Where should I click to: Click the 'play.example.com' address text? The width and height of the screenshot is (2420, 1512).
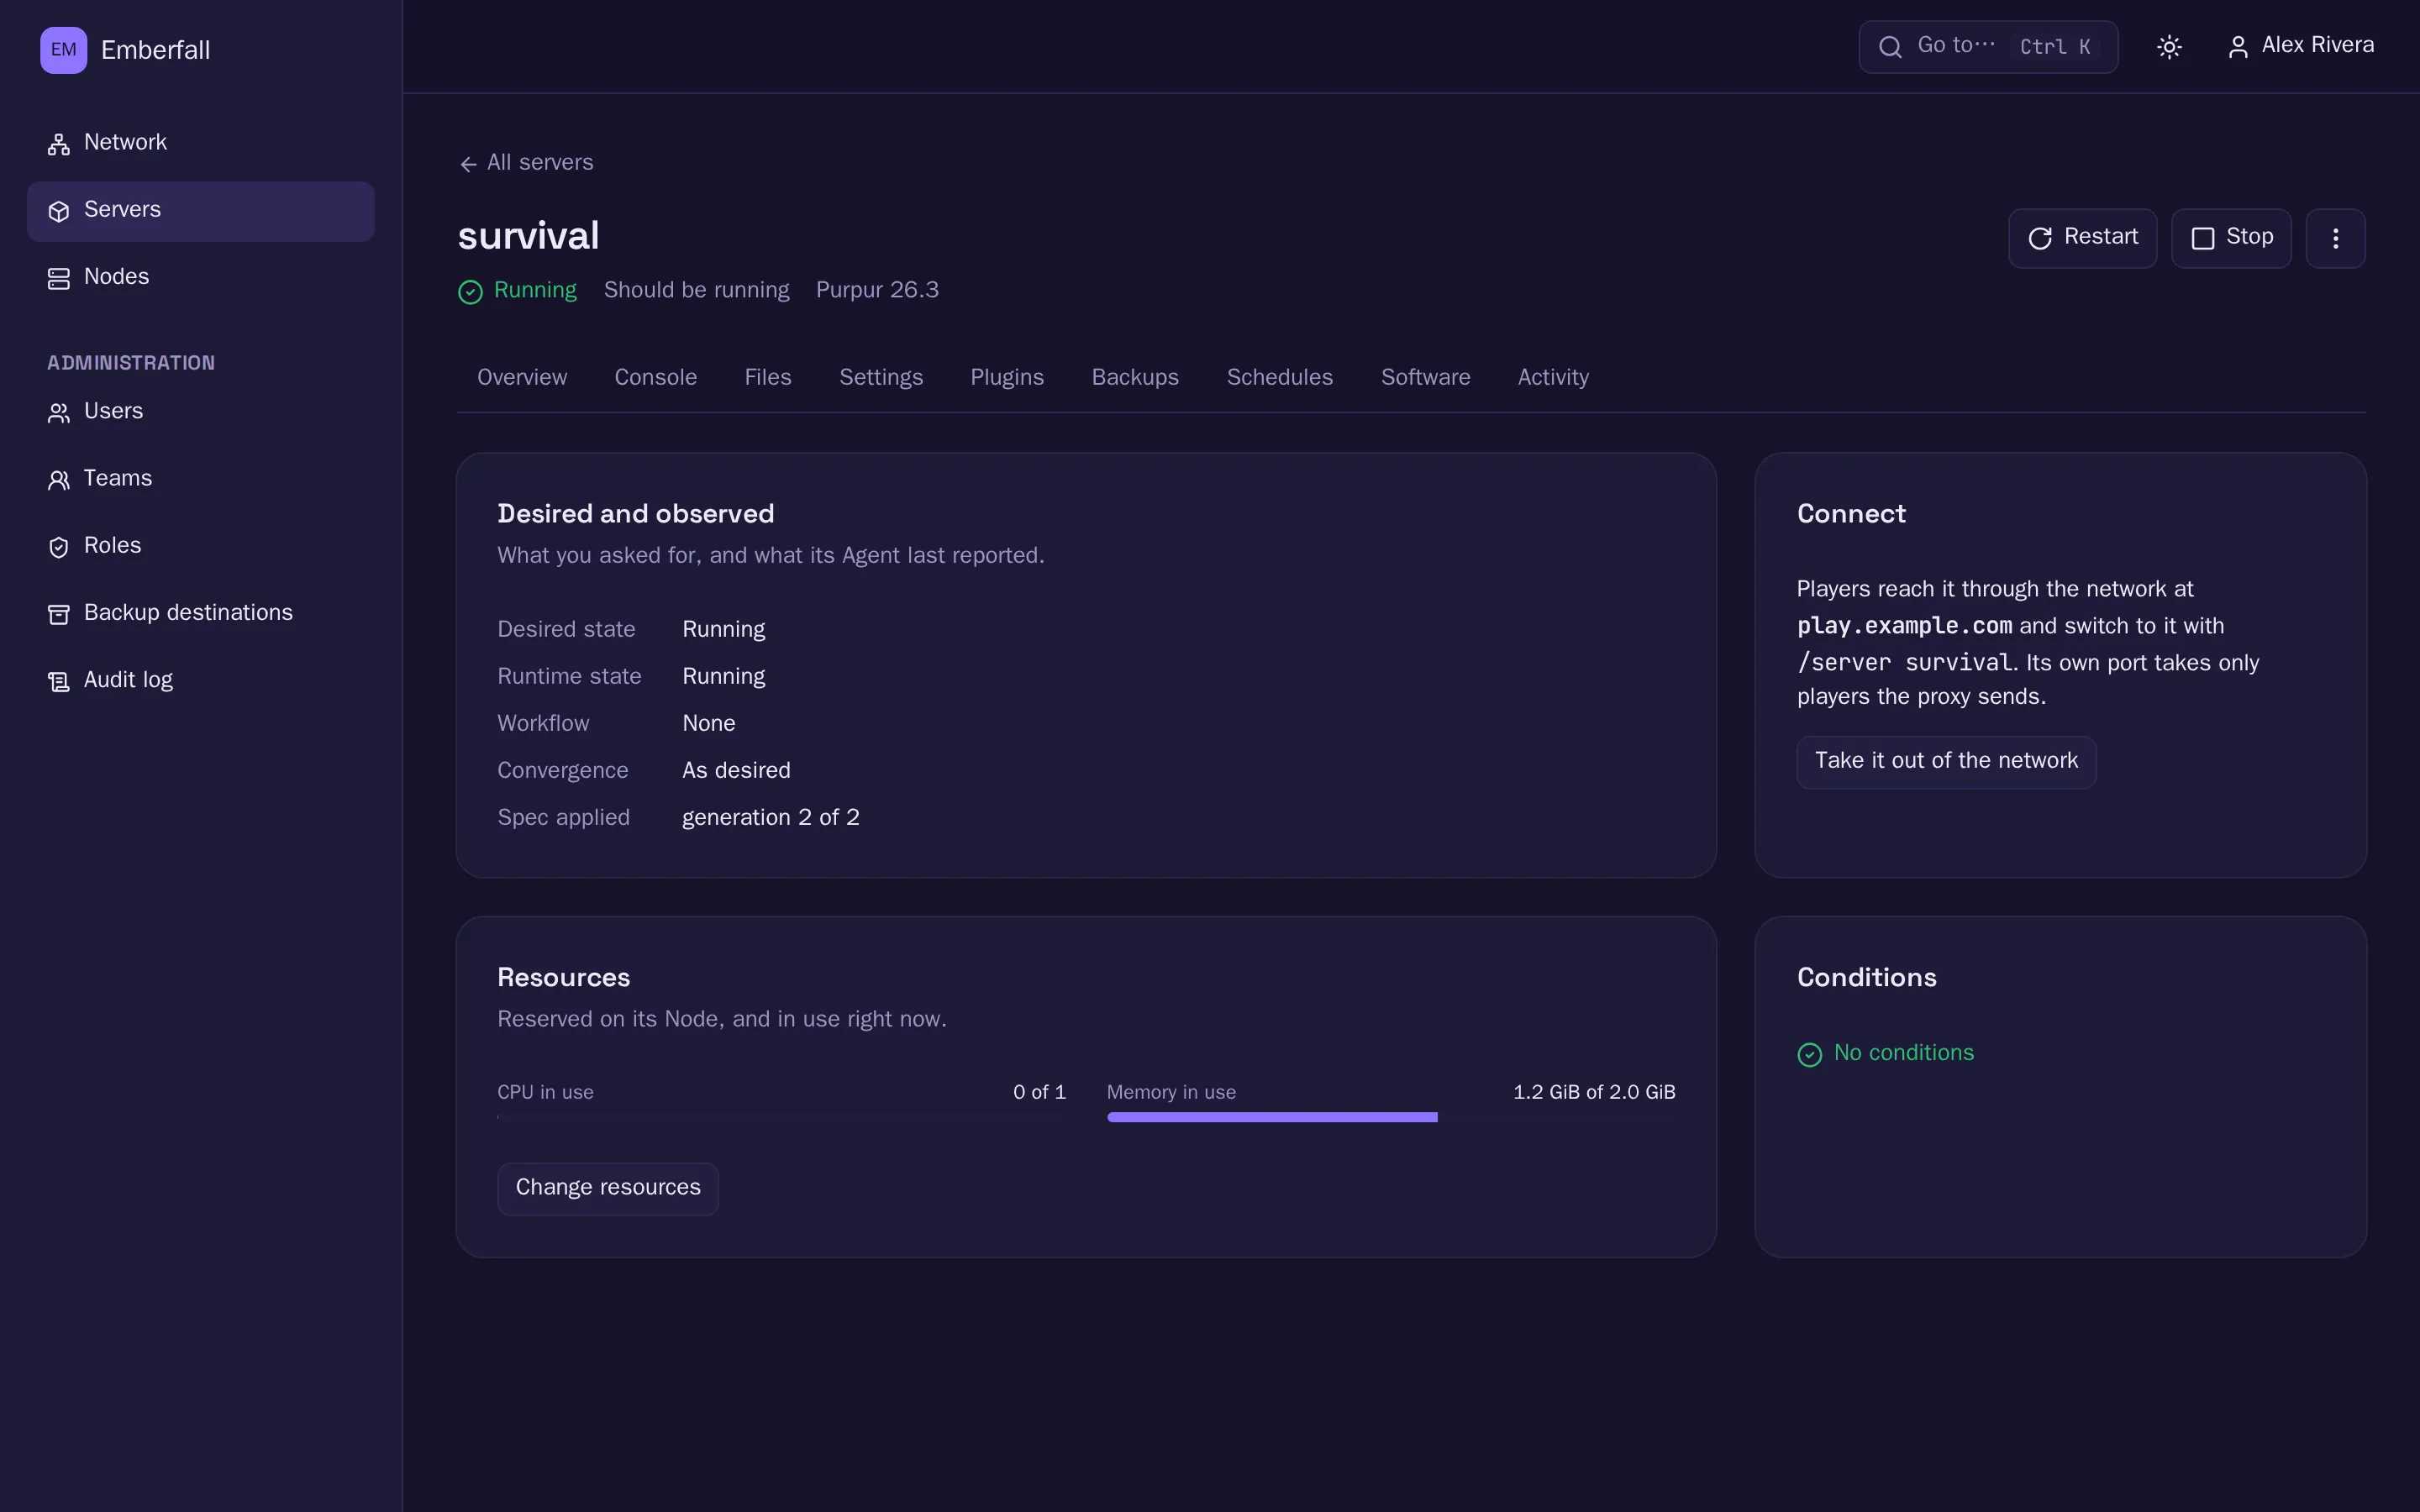point(1904,627)
